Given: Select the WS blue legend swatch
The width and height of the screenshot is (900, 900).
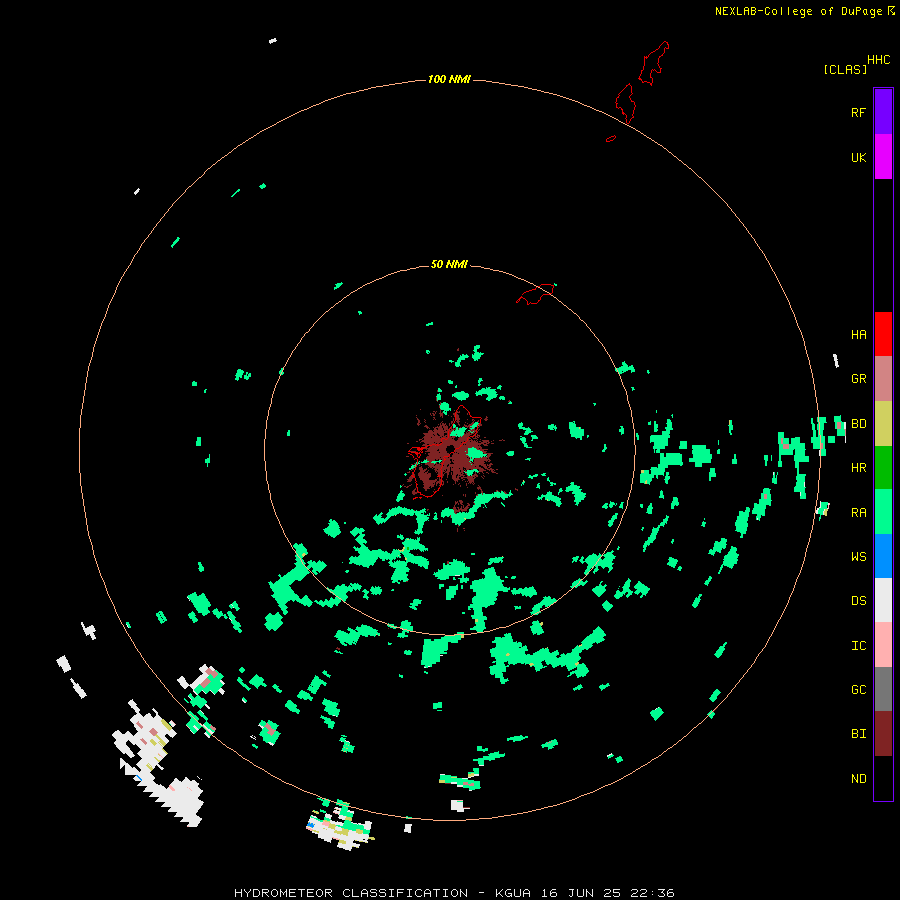Looking at the screenshot, I should coord(883,556).
